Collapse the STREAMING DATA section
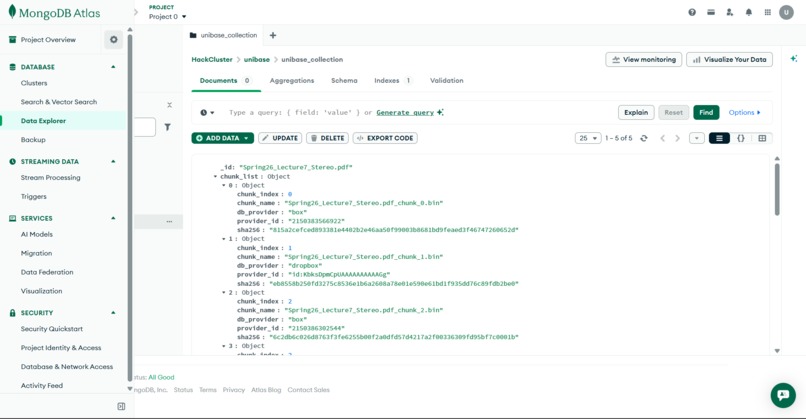Screen dimensions: 806x419 coord(113,161)
